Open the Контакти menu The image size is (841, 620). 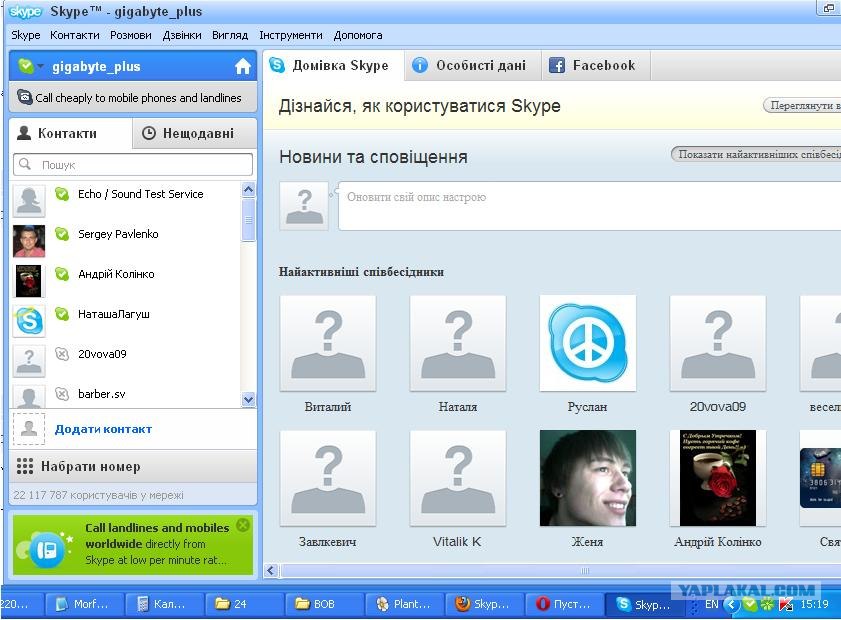(75, 35)
